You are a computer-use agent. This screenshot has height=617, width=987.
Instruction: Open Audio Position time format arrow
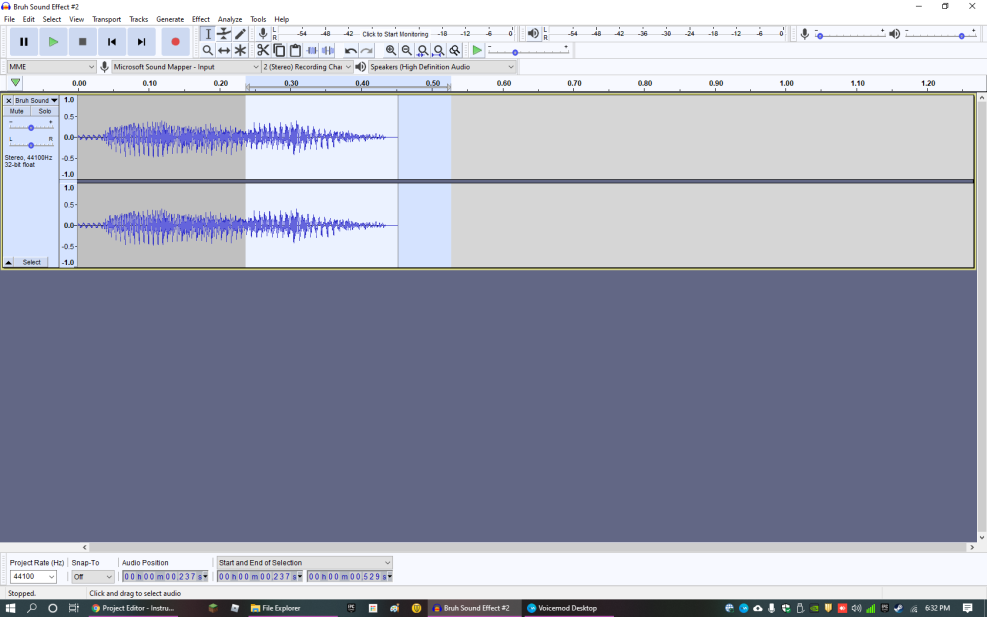(205, 577)
